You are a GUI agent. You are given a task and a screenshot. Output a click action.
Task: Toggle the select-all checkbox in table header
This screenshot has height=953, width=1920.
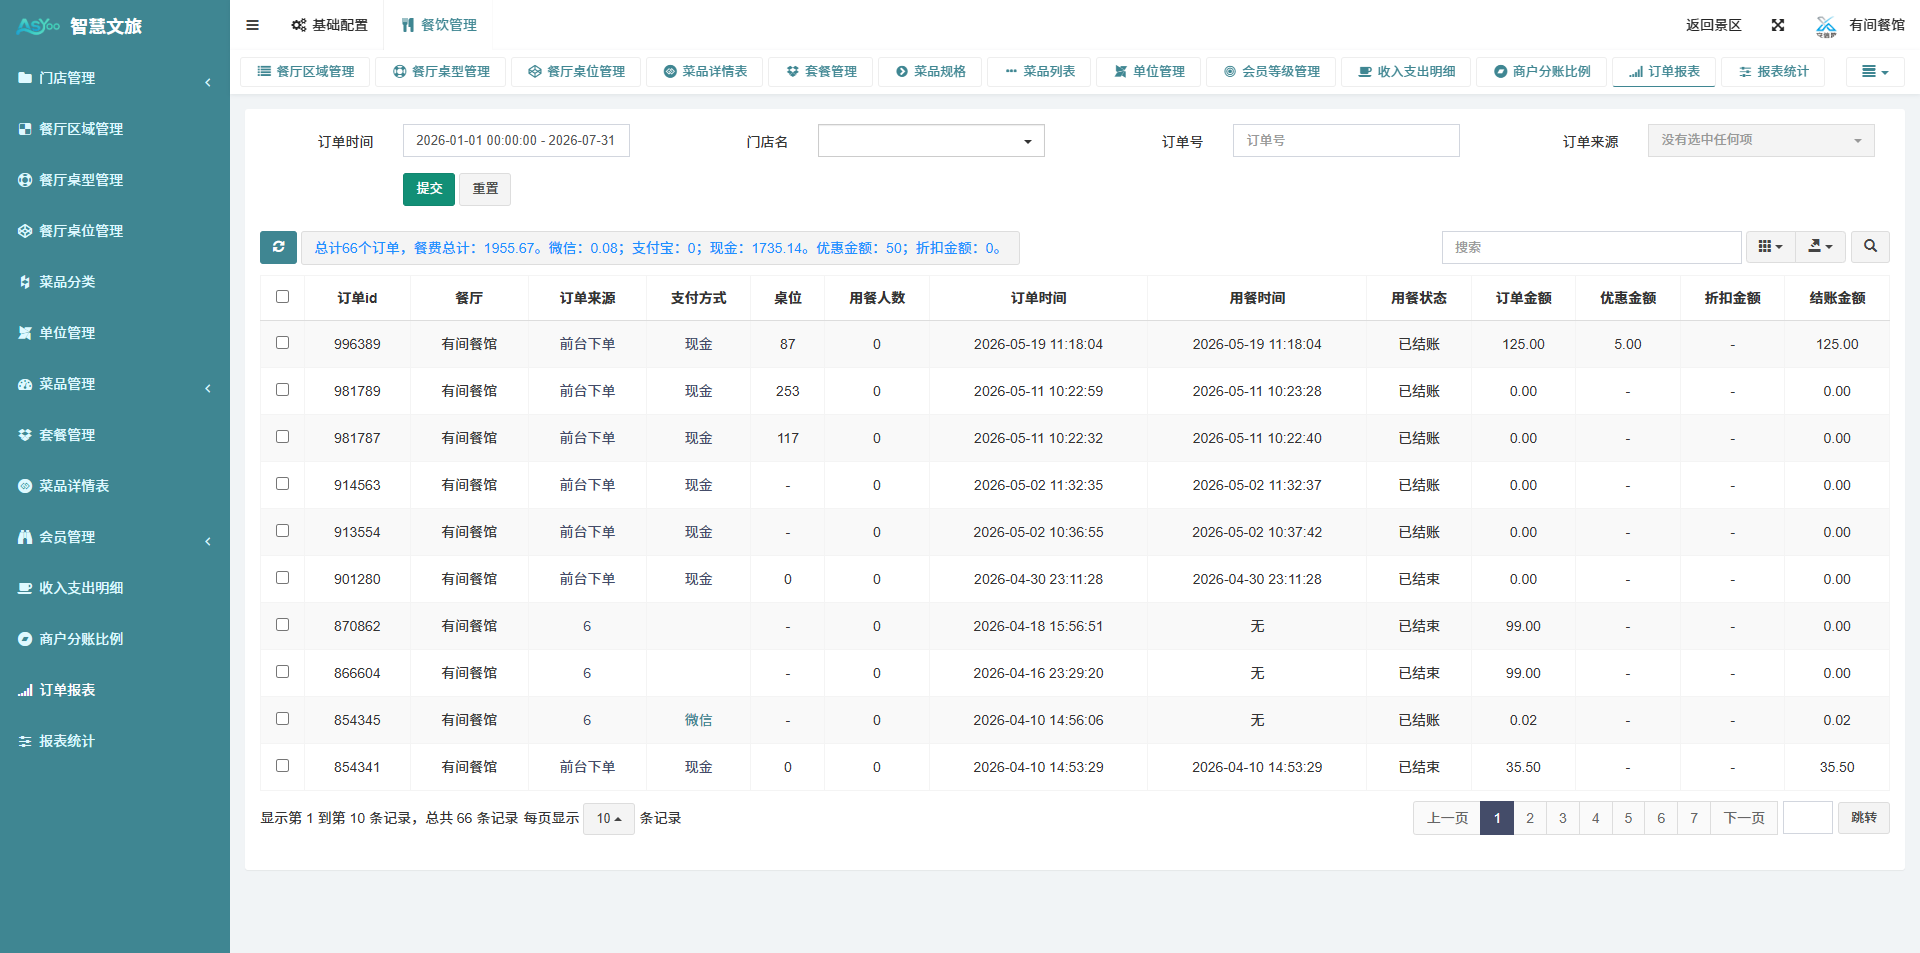coord(282,297)
